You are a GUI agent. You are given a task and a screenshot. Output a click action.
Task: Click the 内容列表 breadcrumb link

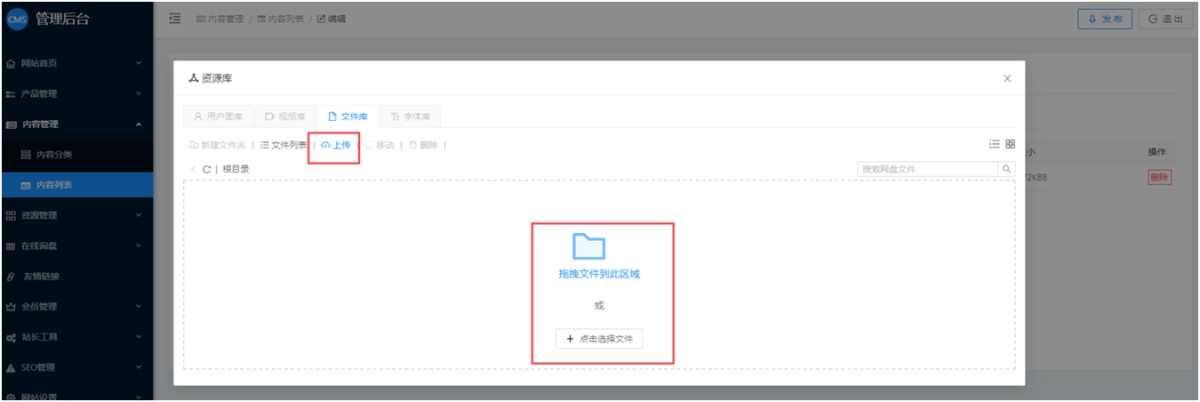click(x=281, y=19)
